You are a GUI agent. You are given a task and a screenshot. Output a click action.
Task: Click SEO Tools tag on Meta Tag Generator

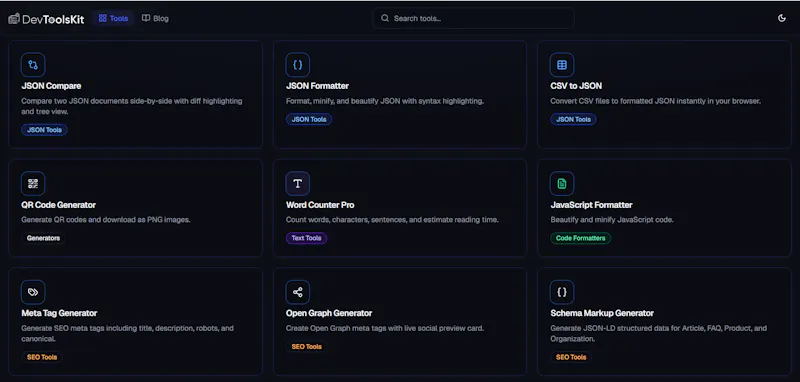click(x=42, y=358)
